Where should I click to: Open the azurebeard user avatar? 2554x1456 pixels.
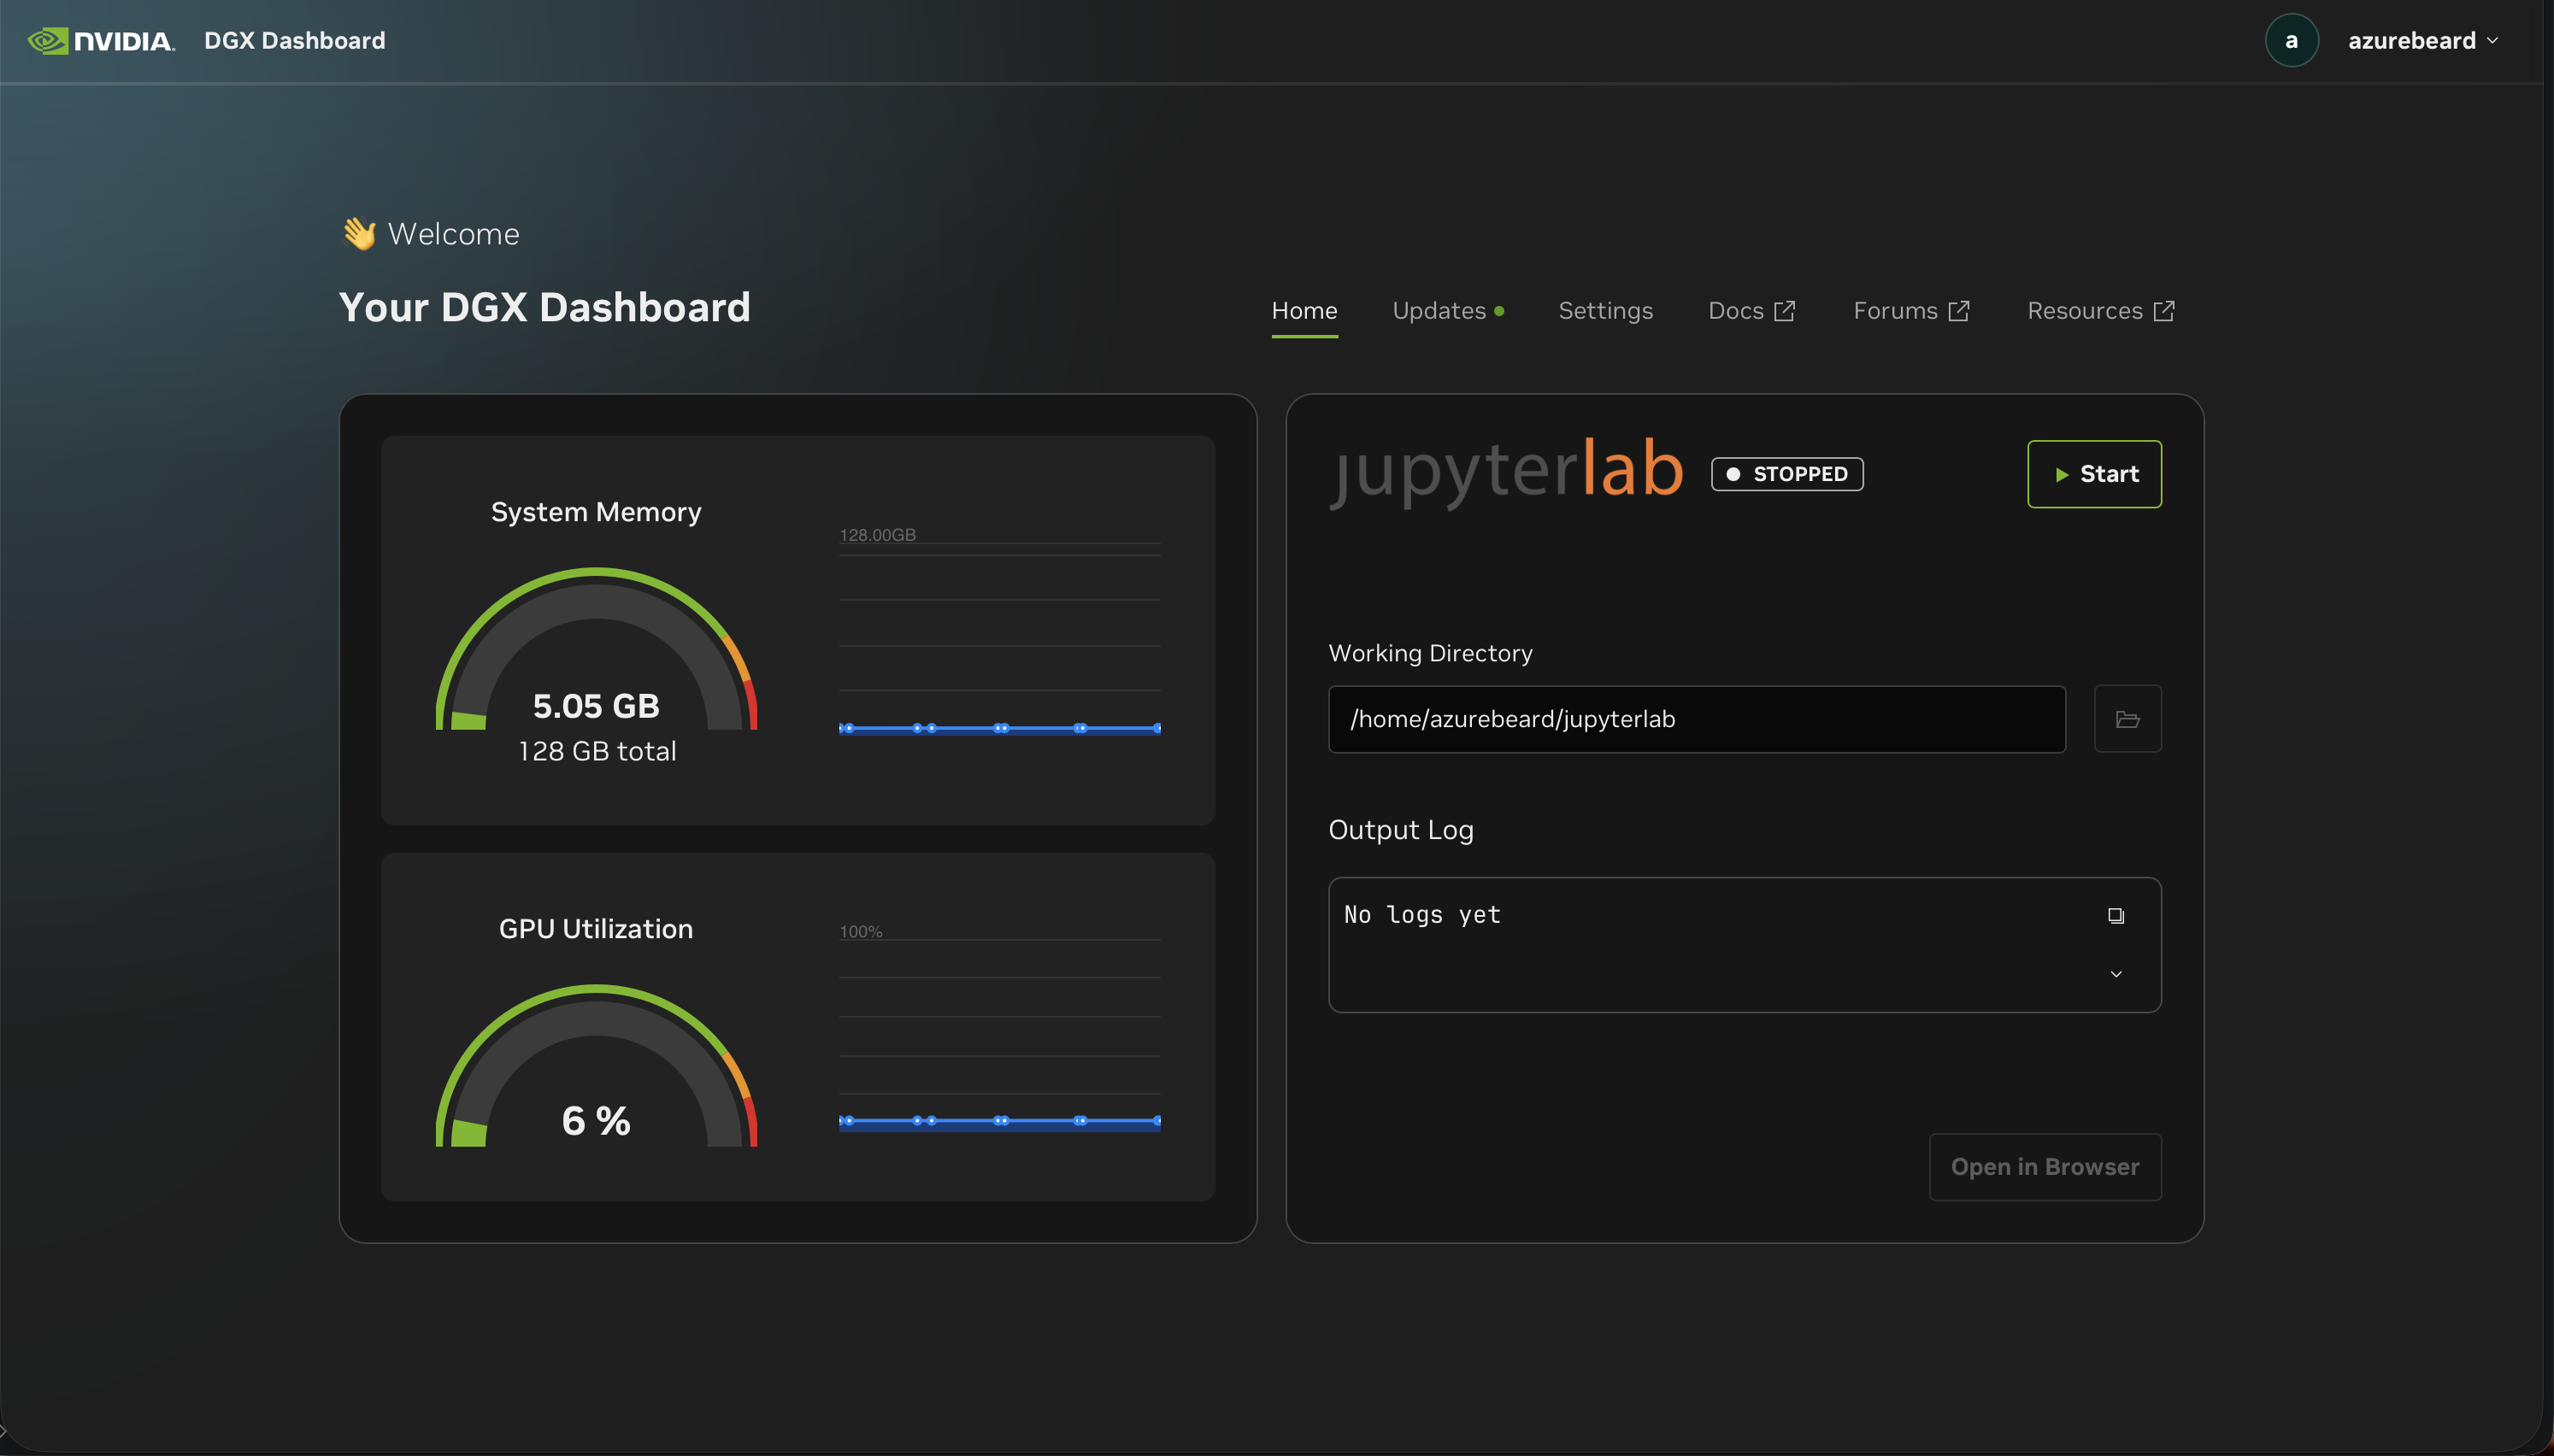[2291, 41]
